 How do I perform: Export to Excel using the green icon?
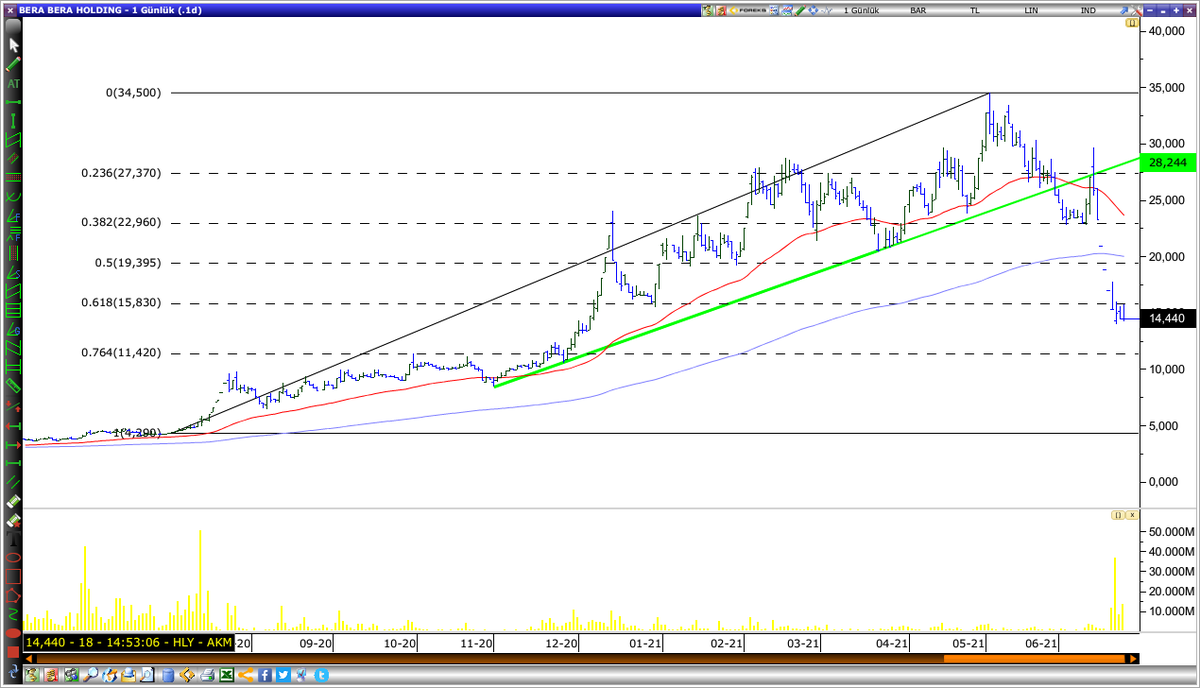click(227, 675)
